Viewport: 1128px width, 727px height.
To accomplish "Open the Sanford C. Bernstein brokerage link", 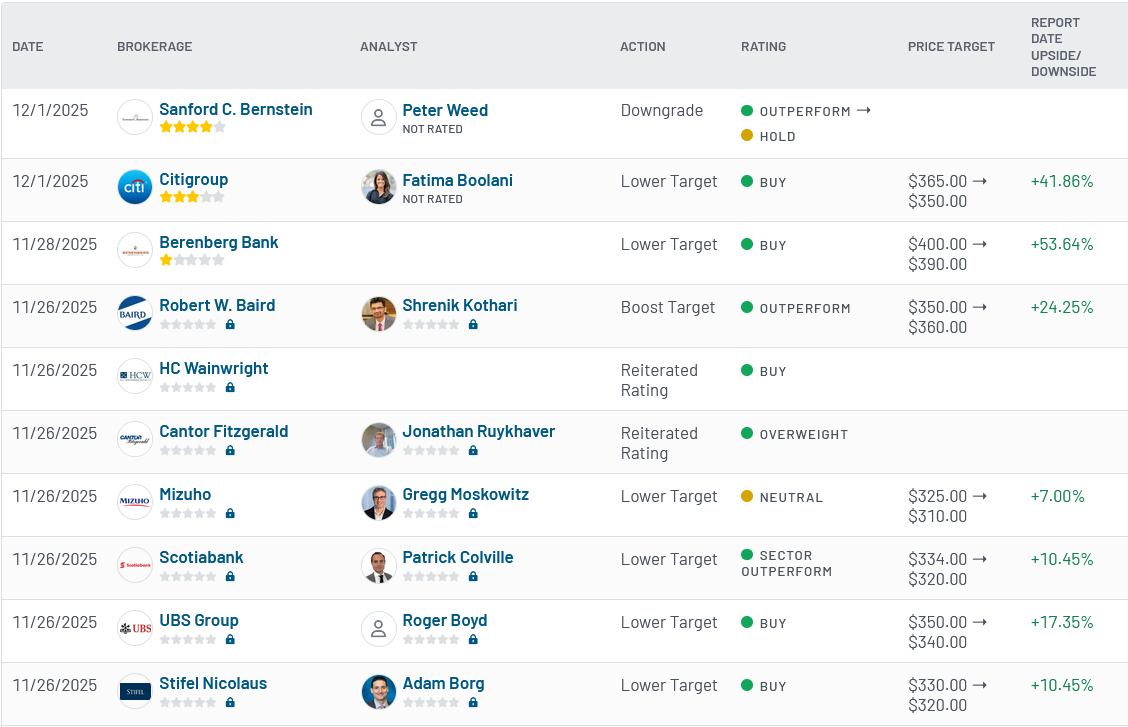I will 236,109.
